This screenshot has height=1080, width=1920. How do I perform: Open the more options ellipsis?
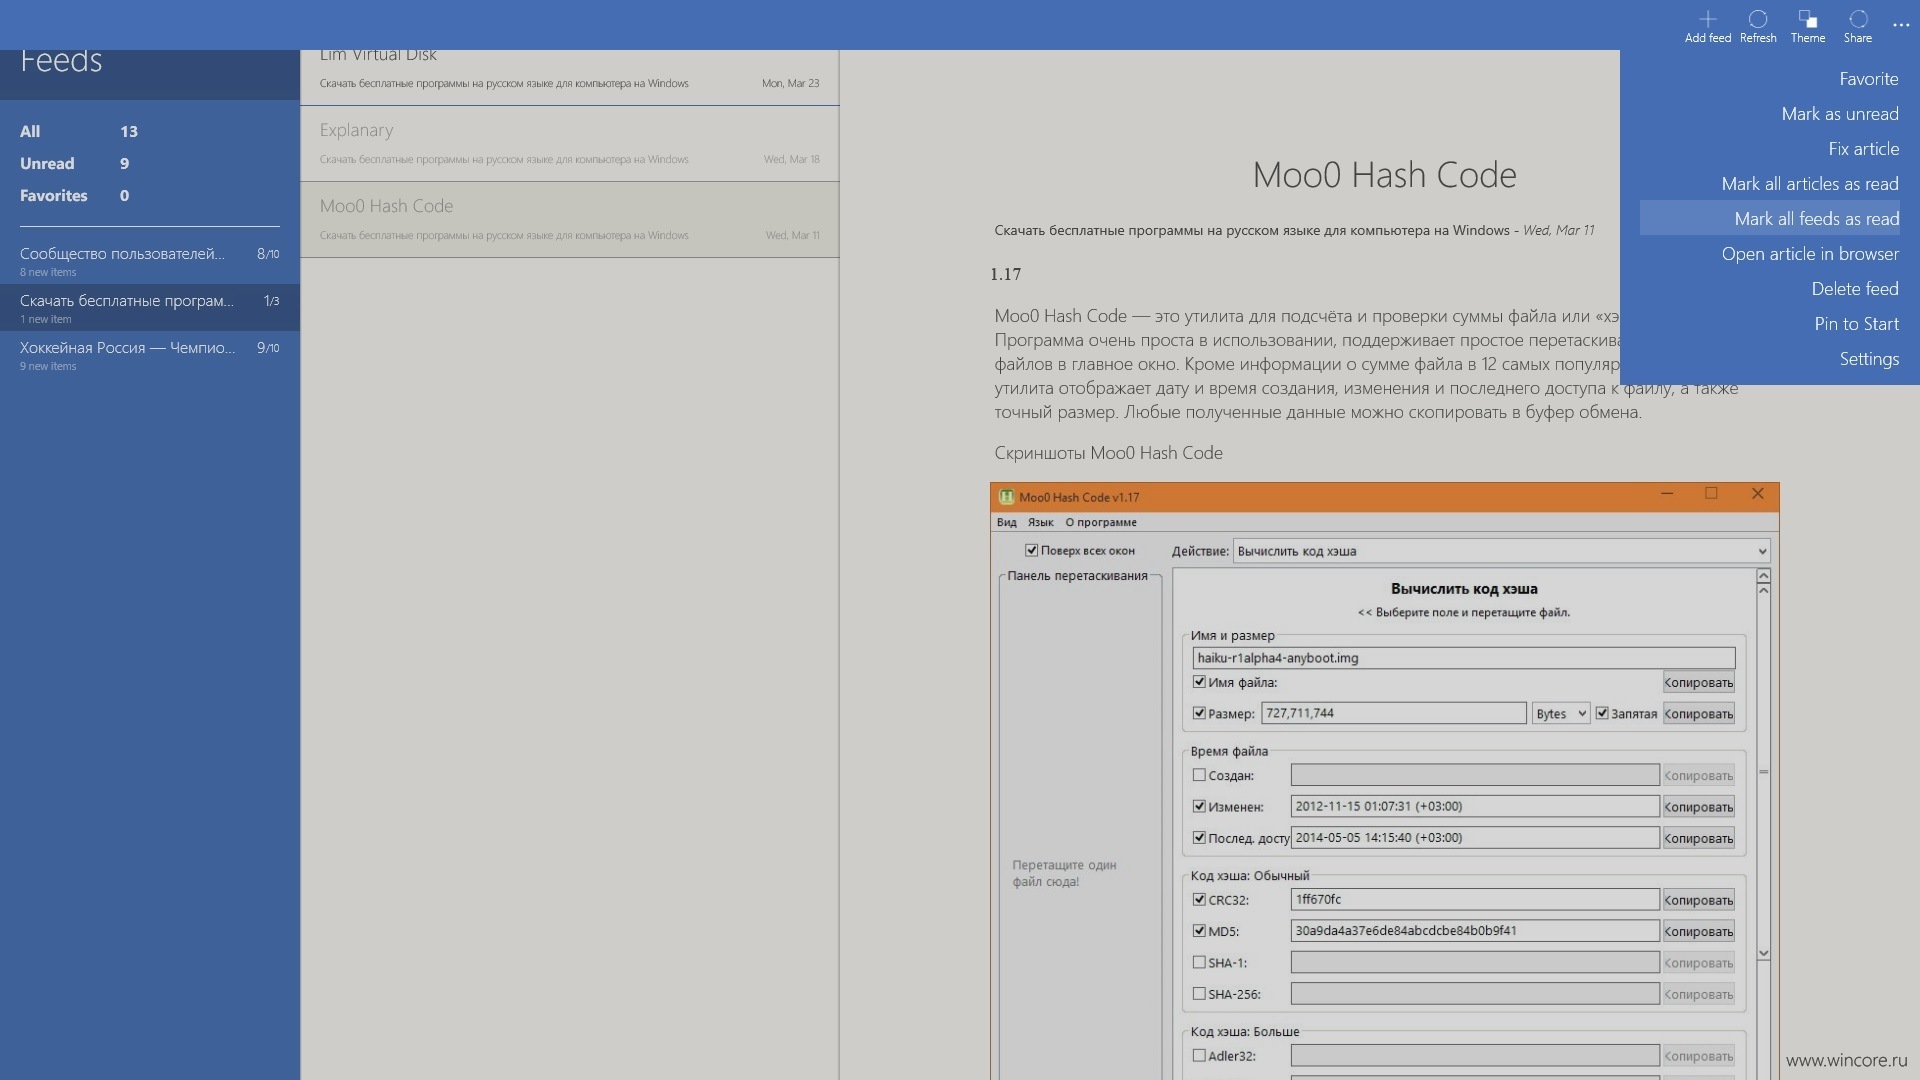pyautogui.click(x=1900, y=25)
